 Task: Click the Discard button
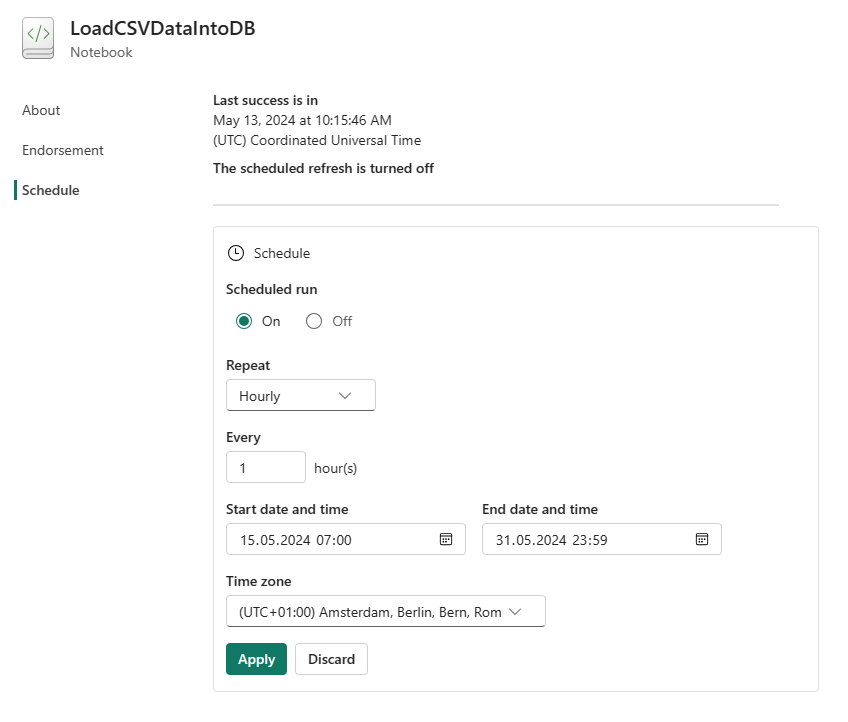[332, 659]
